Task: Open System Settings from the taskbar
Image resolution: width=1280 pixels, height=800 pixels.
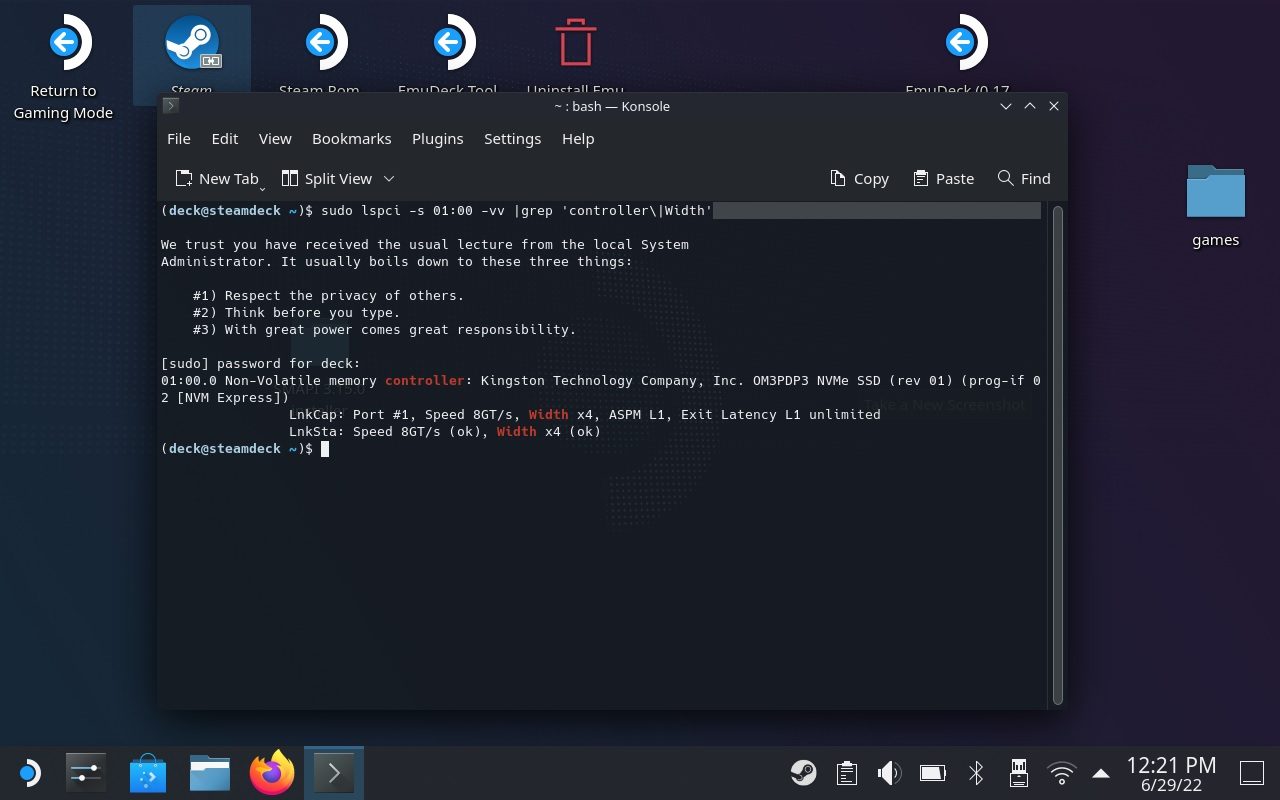Action: pos(85,773)
